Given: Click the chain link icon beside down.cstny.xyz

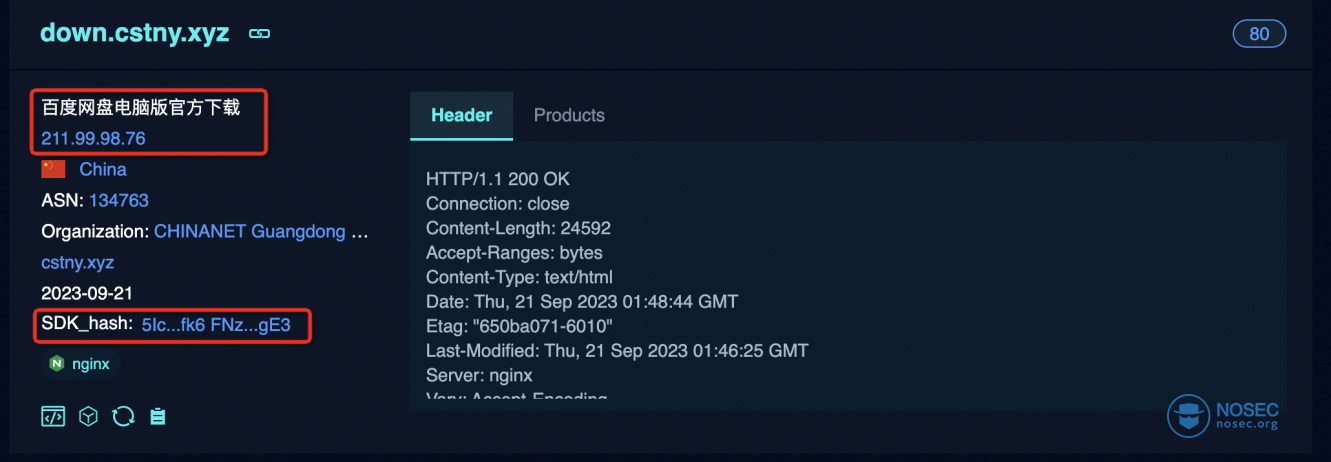Looking at the screenshot, I should point(259,34).
